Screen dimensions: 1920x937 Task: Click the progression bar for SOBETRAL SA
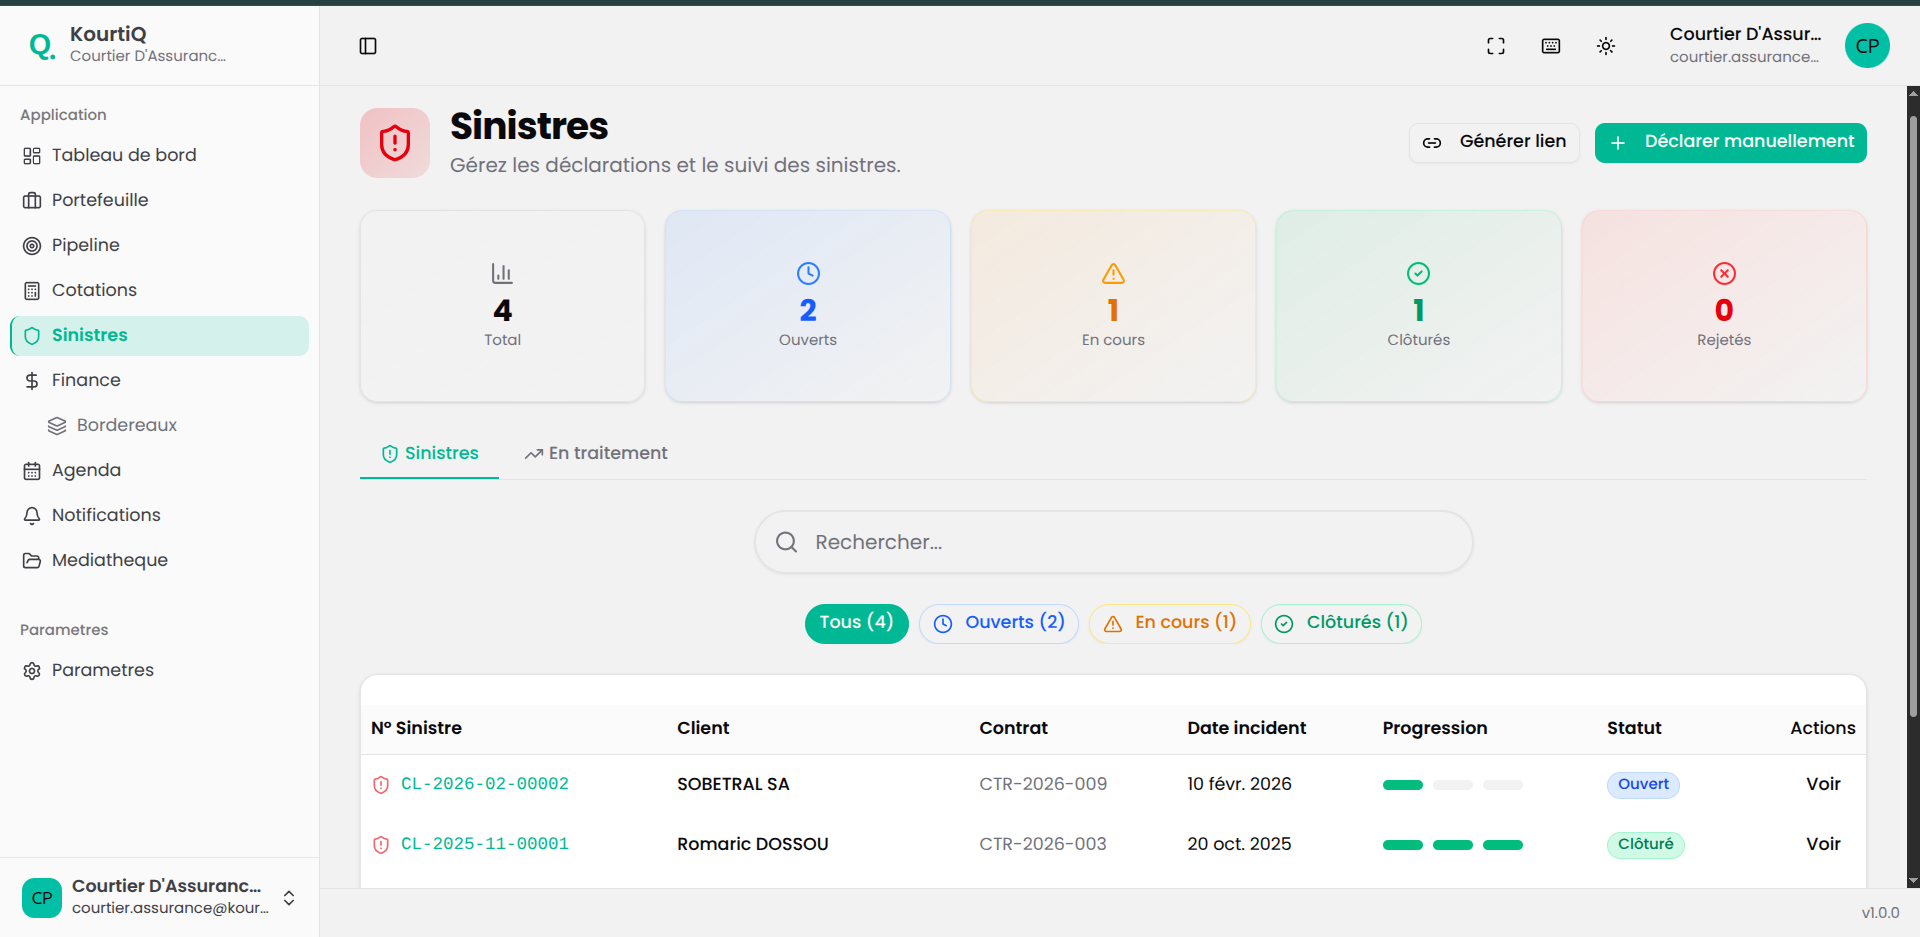point(1452,785)
